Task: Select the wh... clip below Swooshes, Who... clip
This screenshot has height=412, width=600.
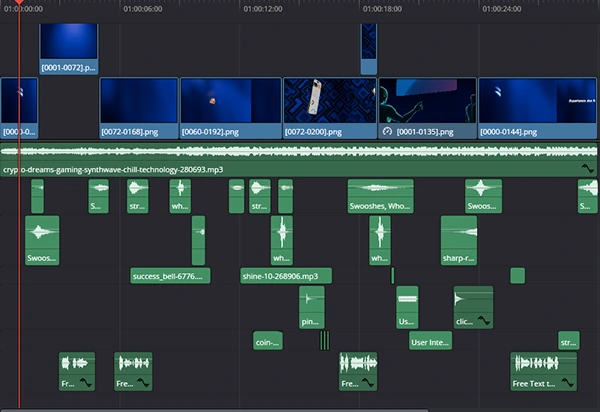Action: 380,240
